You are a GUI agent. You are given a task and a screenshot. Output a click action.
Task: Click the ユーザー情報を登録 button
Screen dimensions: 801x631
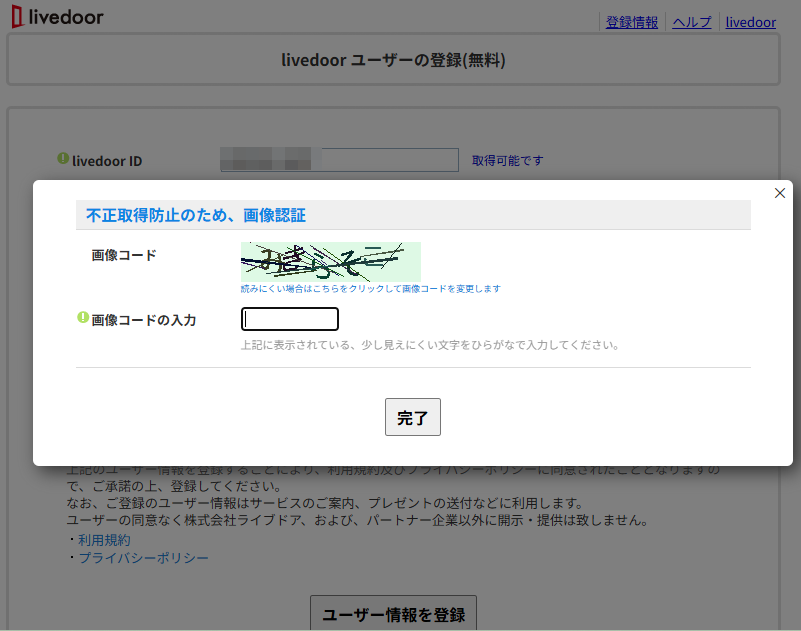(393, 613)
